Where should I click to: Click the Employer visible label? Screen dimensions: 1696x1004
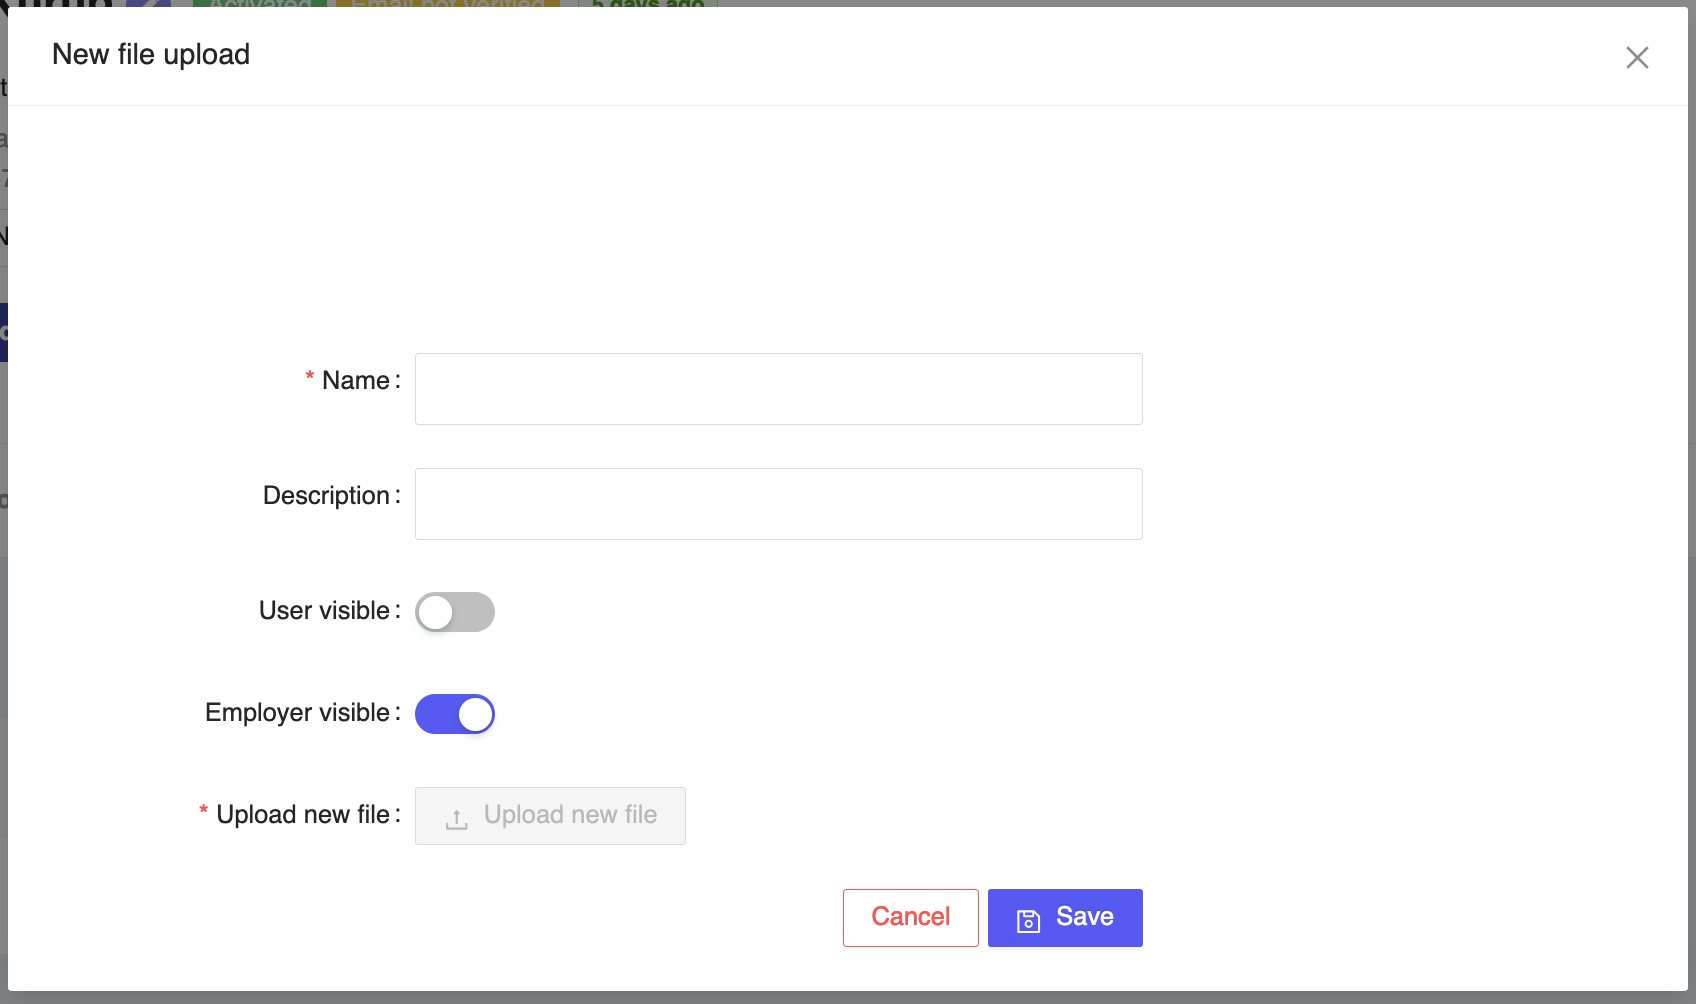point(297,713)
